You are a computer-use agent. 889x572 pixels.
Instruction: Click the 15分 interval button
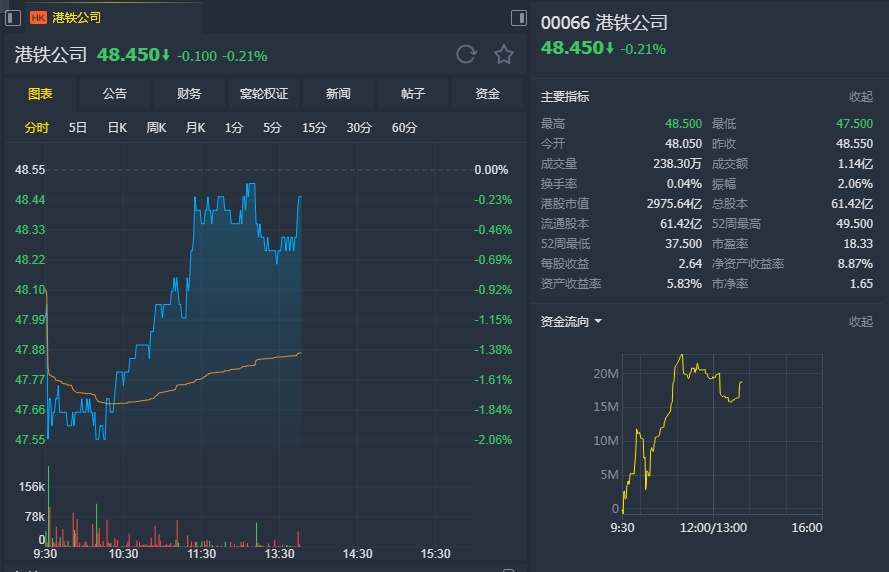314,128
